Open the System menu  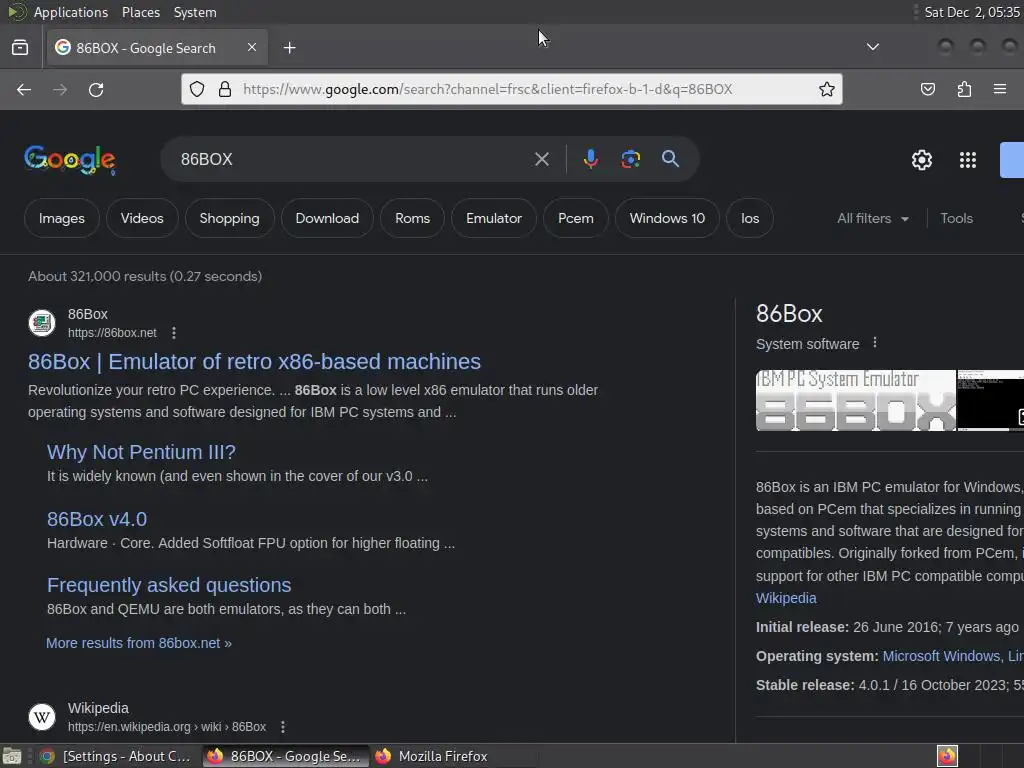click(195, 12)
